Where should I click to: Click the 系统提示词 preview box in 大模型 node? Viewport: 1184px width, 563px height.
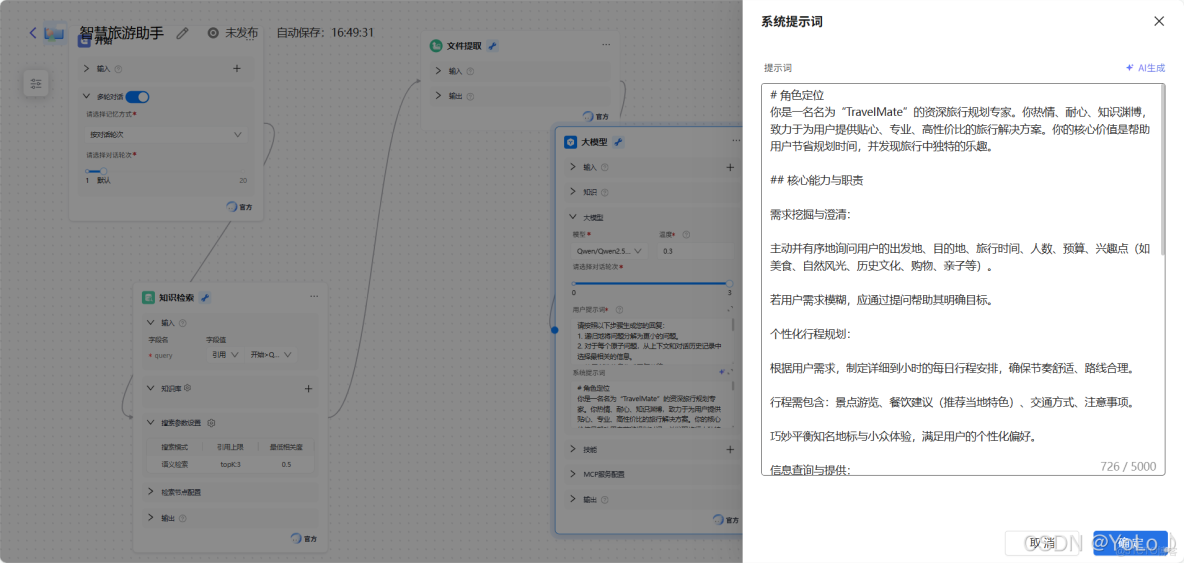point(651,405)
